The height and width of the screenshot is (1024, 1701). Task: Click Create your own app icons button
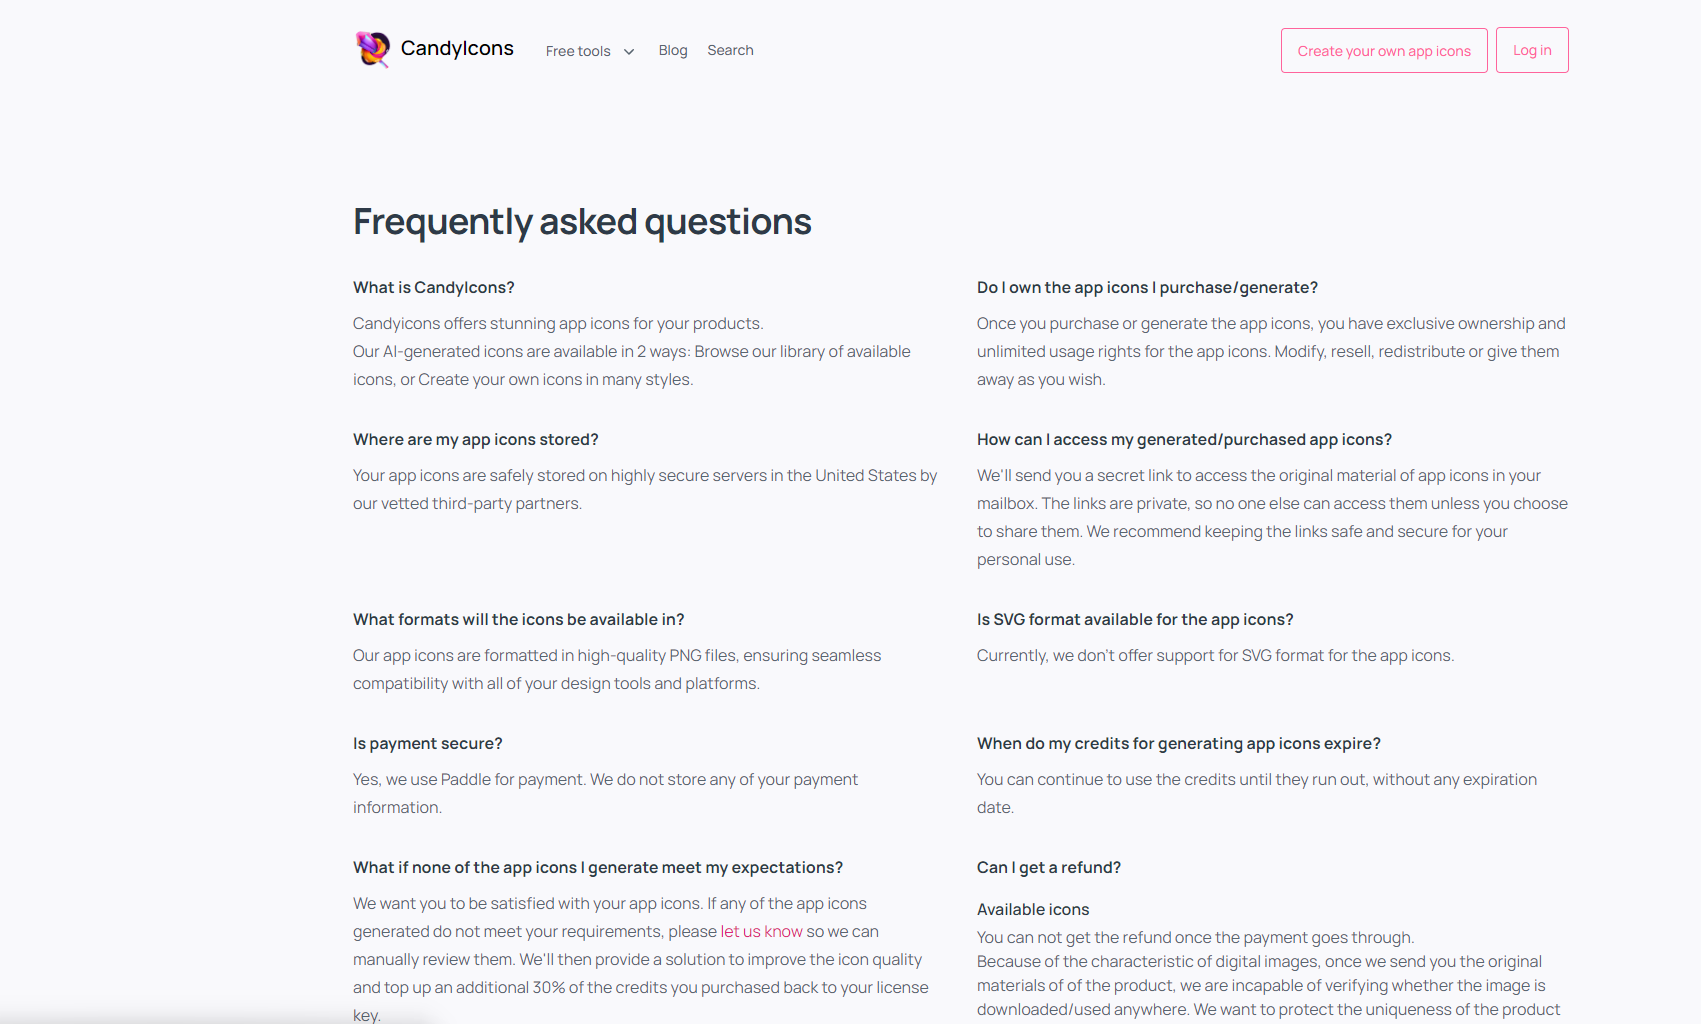pos(1384,51)
